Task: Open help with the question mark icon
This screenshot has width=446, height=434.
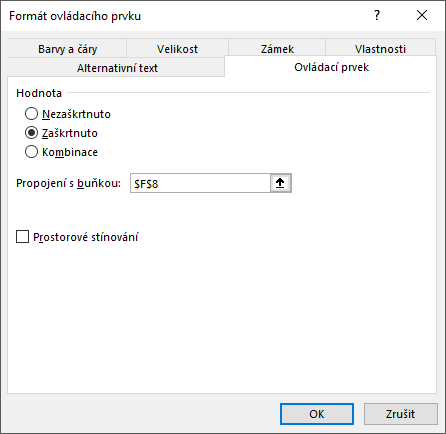Action: pyautogui.click(x=377, y=15)
